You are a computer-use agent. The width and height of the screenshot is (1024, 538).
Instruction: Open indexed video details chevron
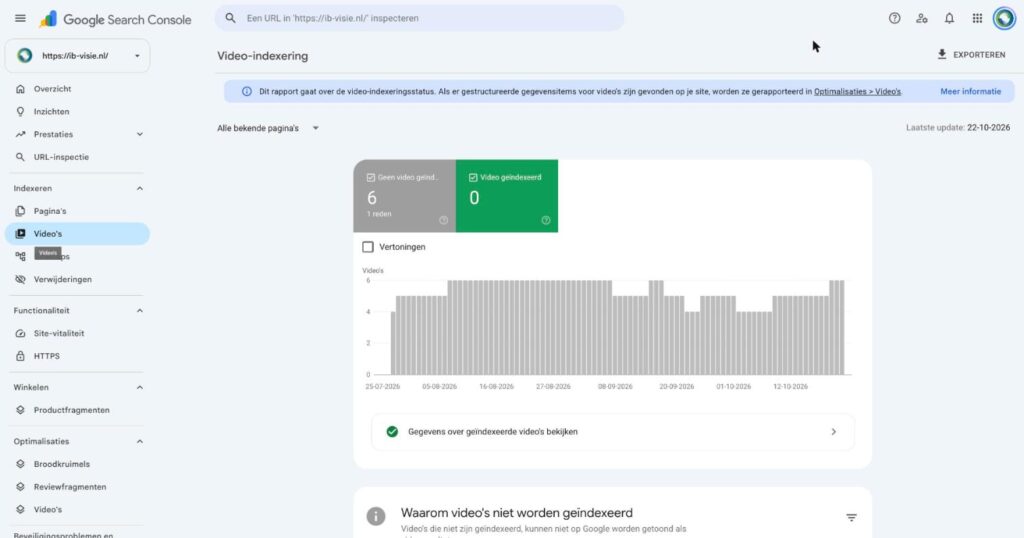pos(833,432)
